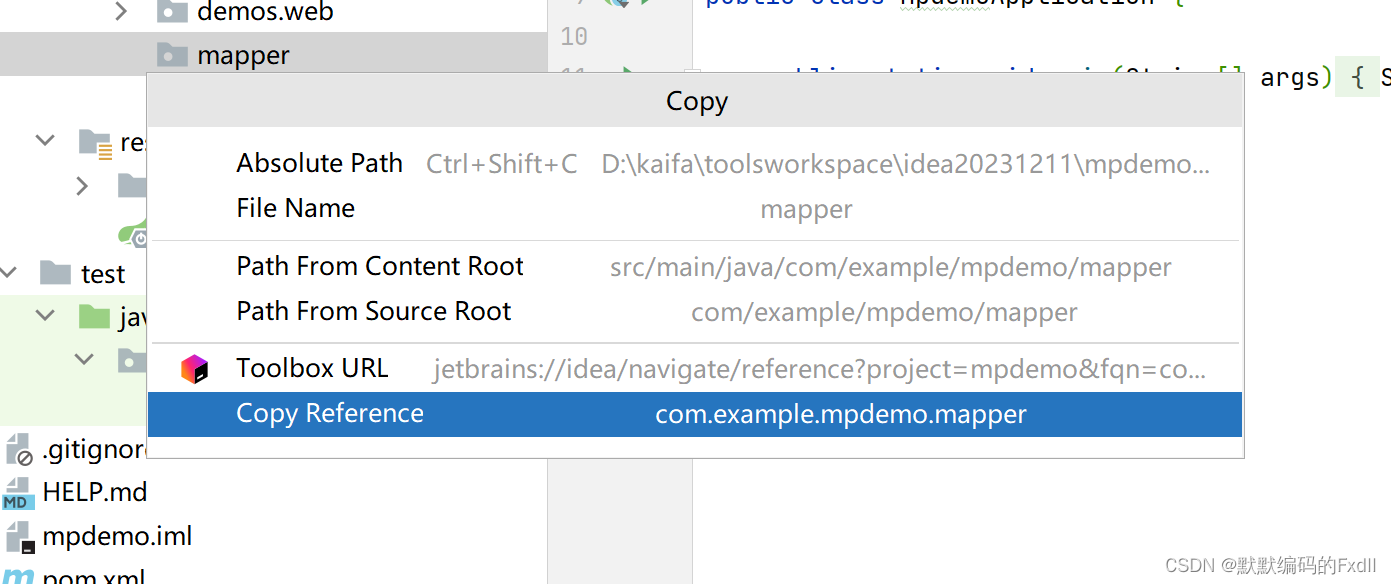The height and width of the screenshot is (584, 1391).
Task: Collapse the resources folder chevron
Action: click(x=45, y=140)
